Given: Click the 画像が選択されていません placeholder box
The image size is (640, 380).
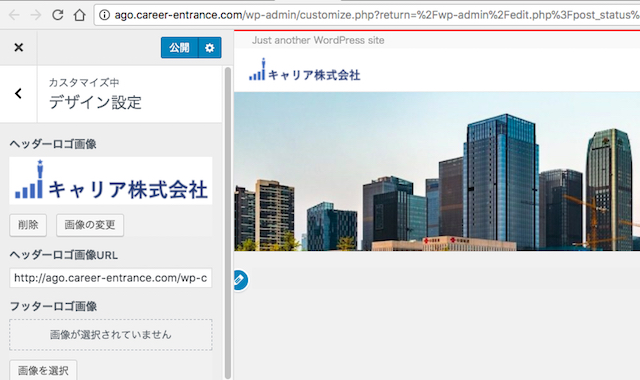Looking at the screenshot, I should click(111, 335).
